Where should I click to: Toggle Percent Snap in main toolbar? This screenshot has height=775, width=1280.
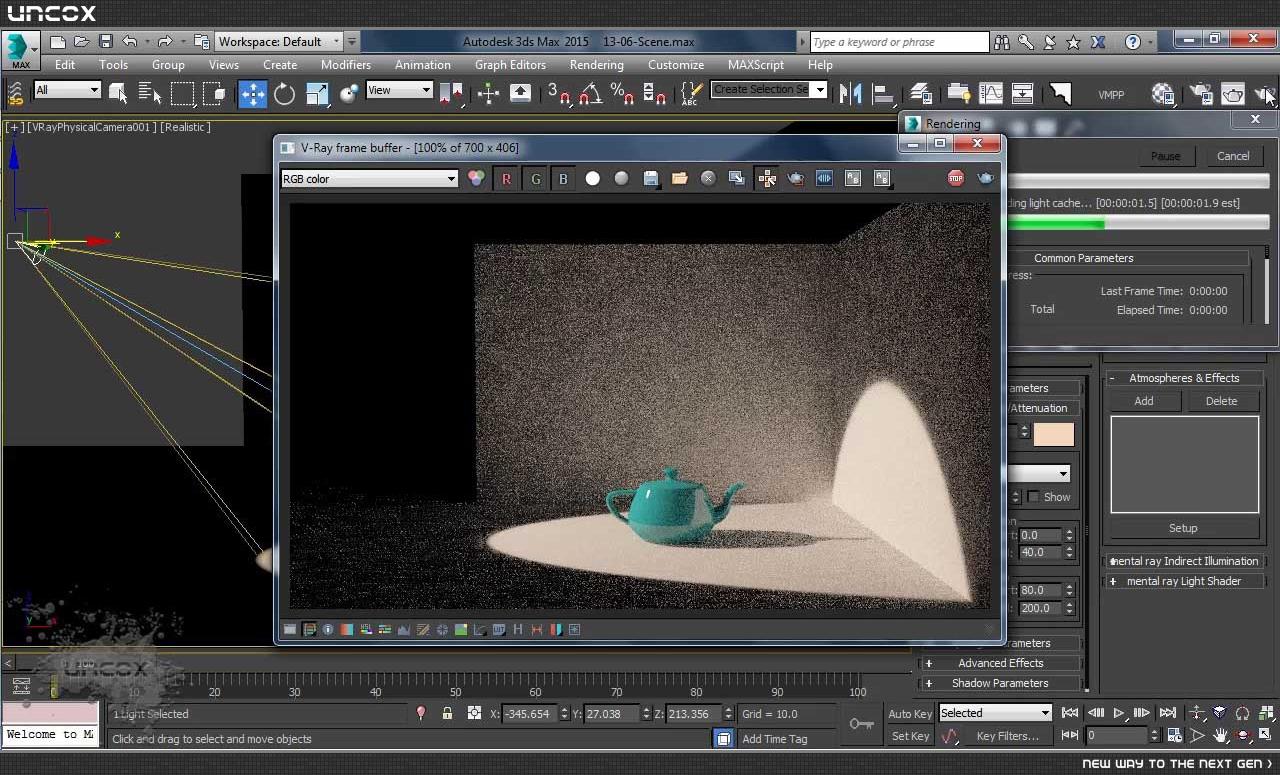[622, 93]
